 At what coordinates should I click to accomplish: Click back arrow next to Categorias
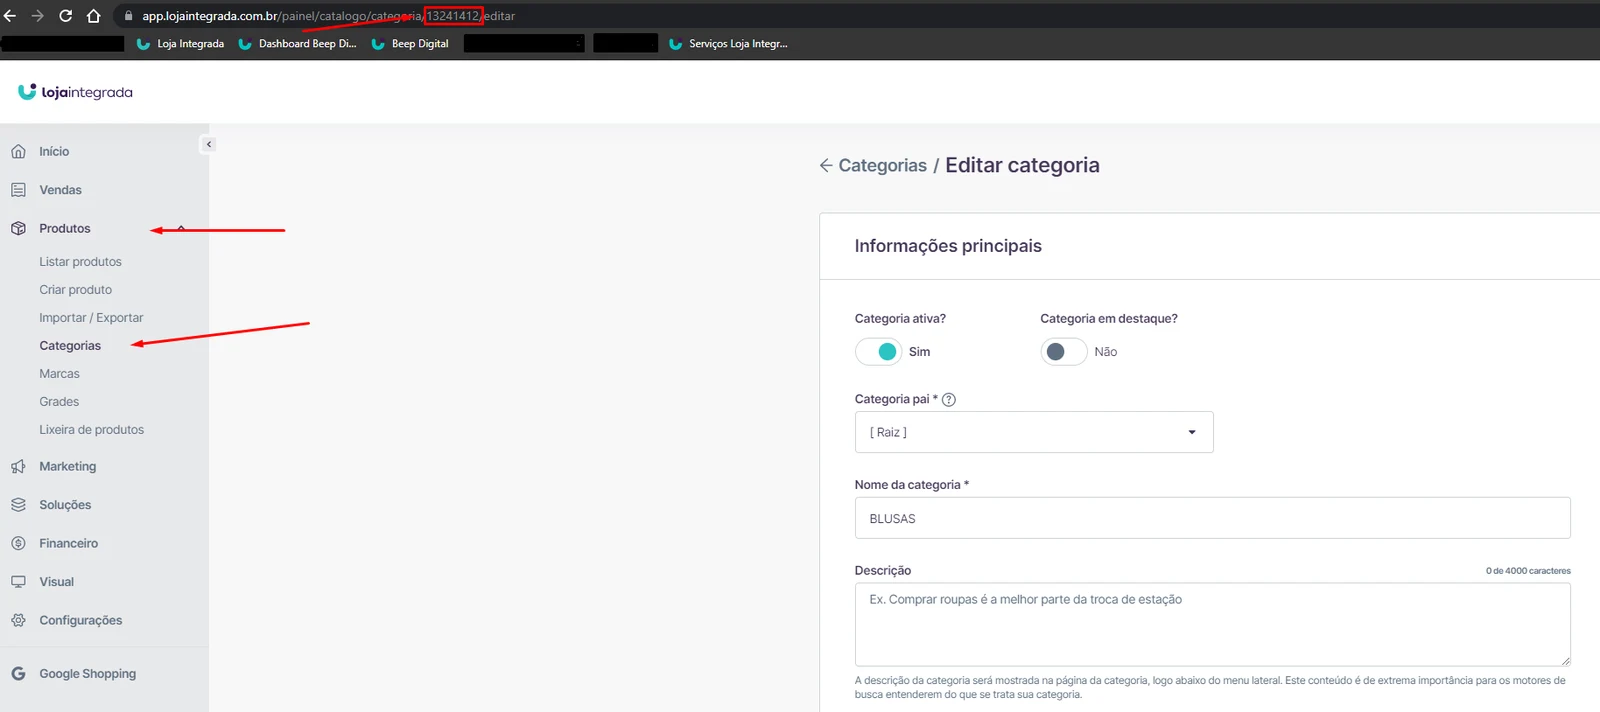826,165
